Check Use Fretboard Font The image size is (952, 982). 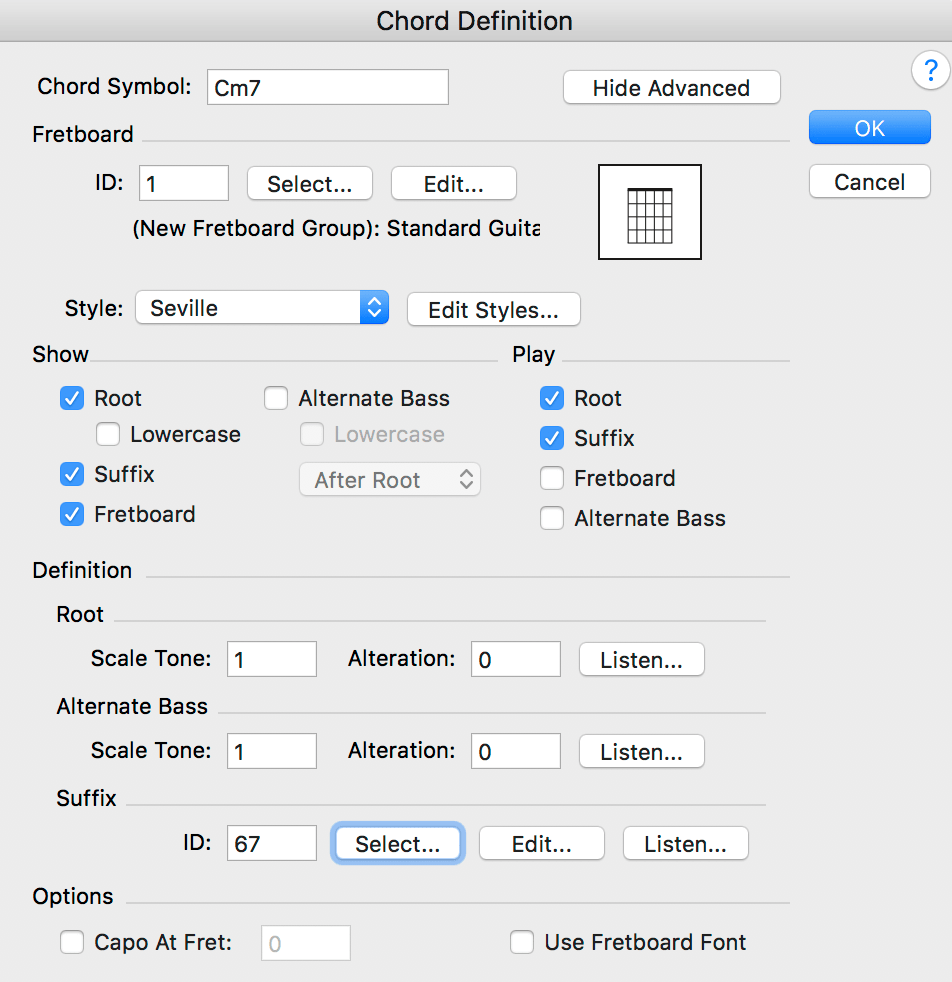521,942
